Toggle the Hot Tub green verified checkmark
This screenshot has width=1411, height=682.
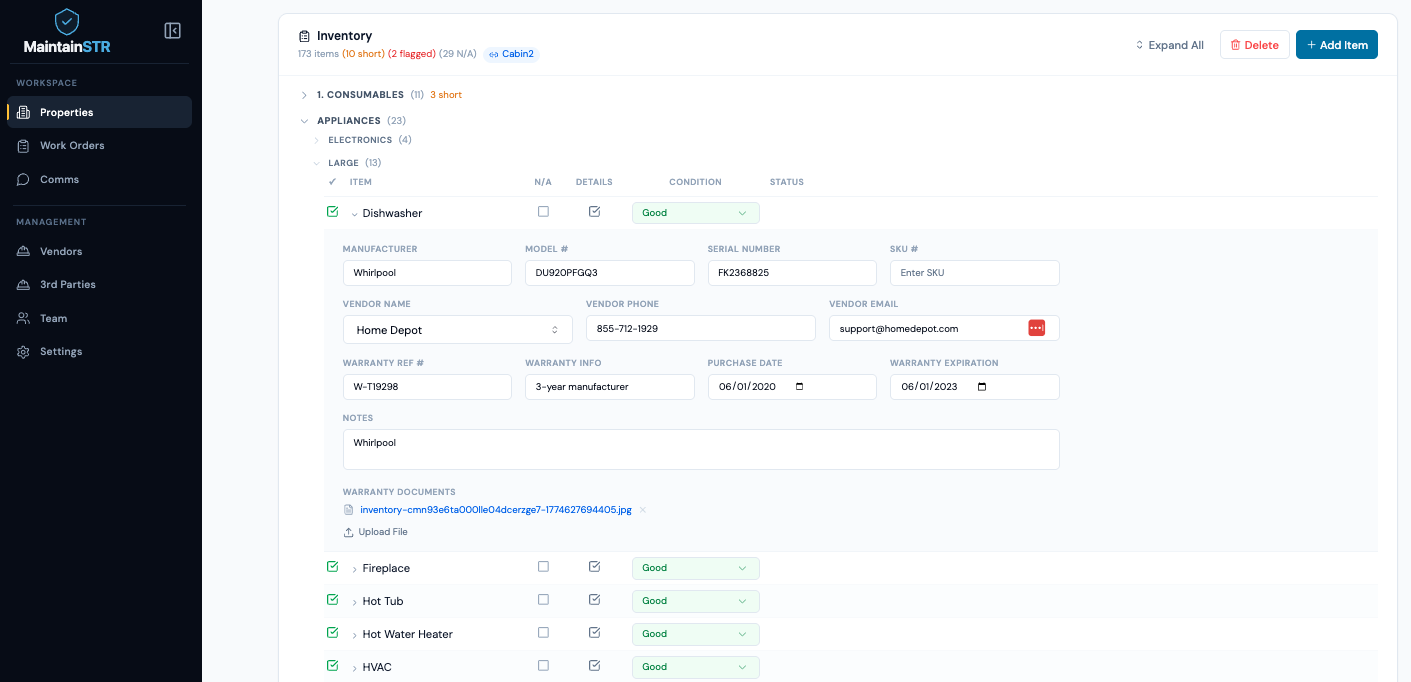(333, 600)
